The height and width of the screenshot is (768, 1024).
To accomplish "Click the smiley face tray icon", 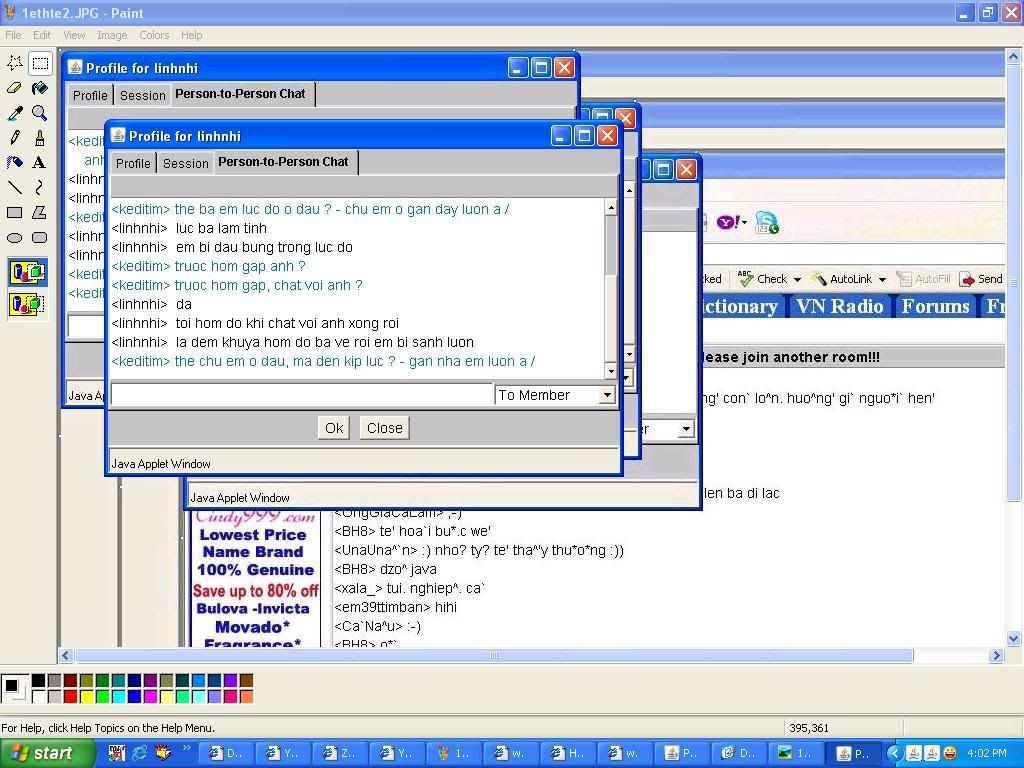I will 950,753.
